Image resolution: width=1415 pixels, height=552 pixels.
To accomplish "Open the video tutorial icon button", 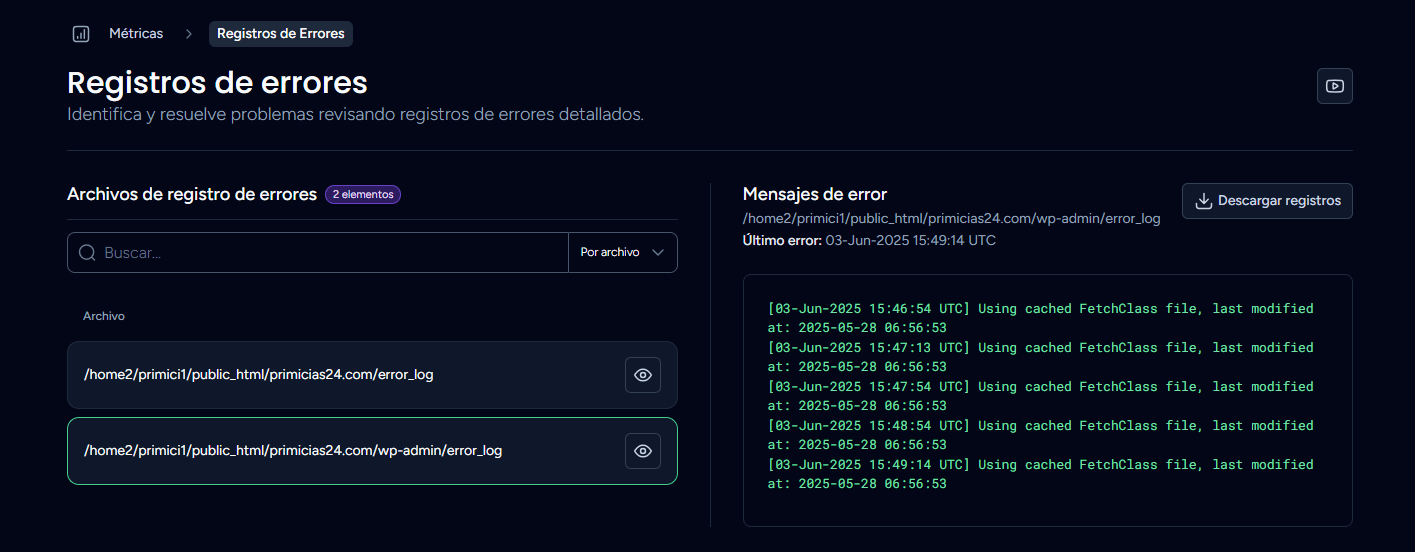I will pyautogui.click(x=1334, y=86).
